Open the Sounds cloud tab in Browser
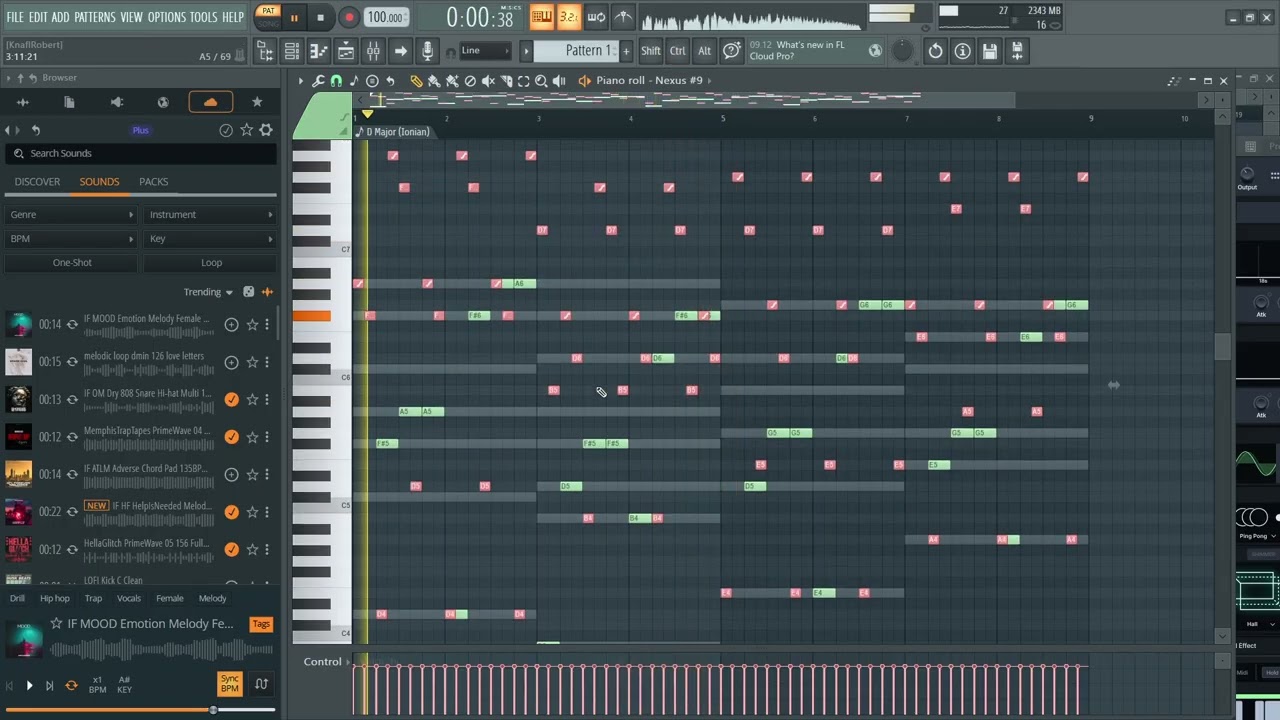Image resolution: width=1280 pixels, height=720 pixels. tap(210, 102)
